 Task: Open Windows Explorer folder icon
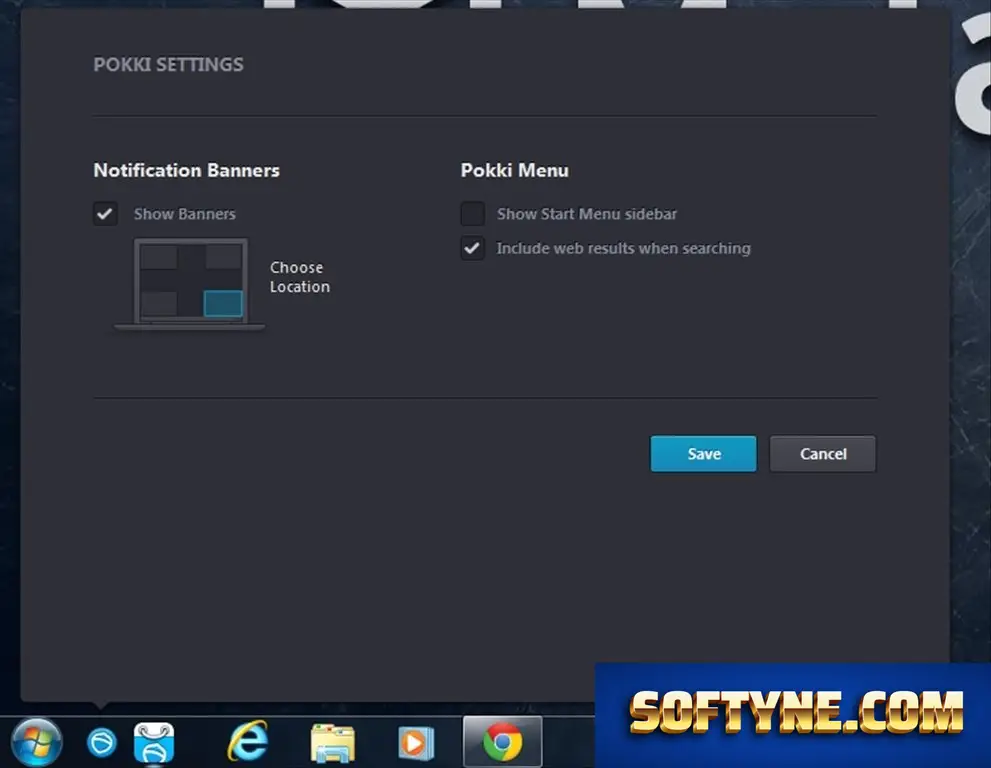[x=332, y=743]
